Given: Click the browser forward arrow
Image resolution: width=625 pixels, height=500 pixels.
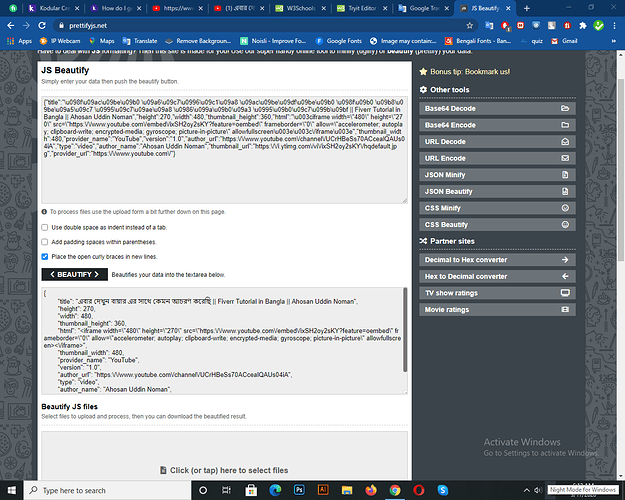Looking at the screenshot, I should [x=26, y=26].
